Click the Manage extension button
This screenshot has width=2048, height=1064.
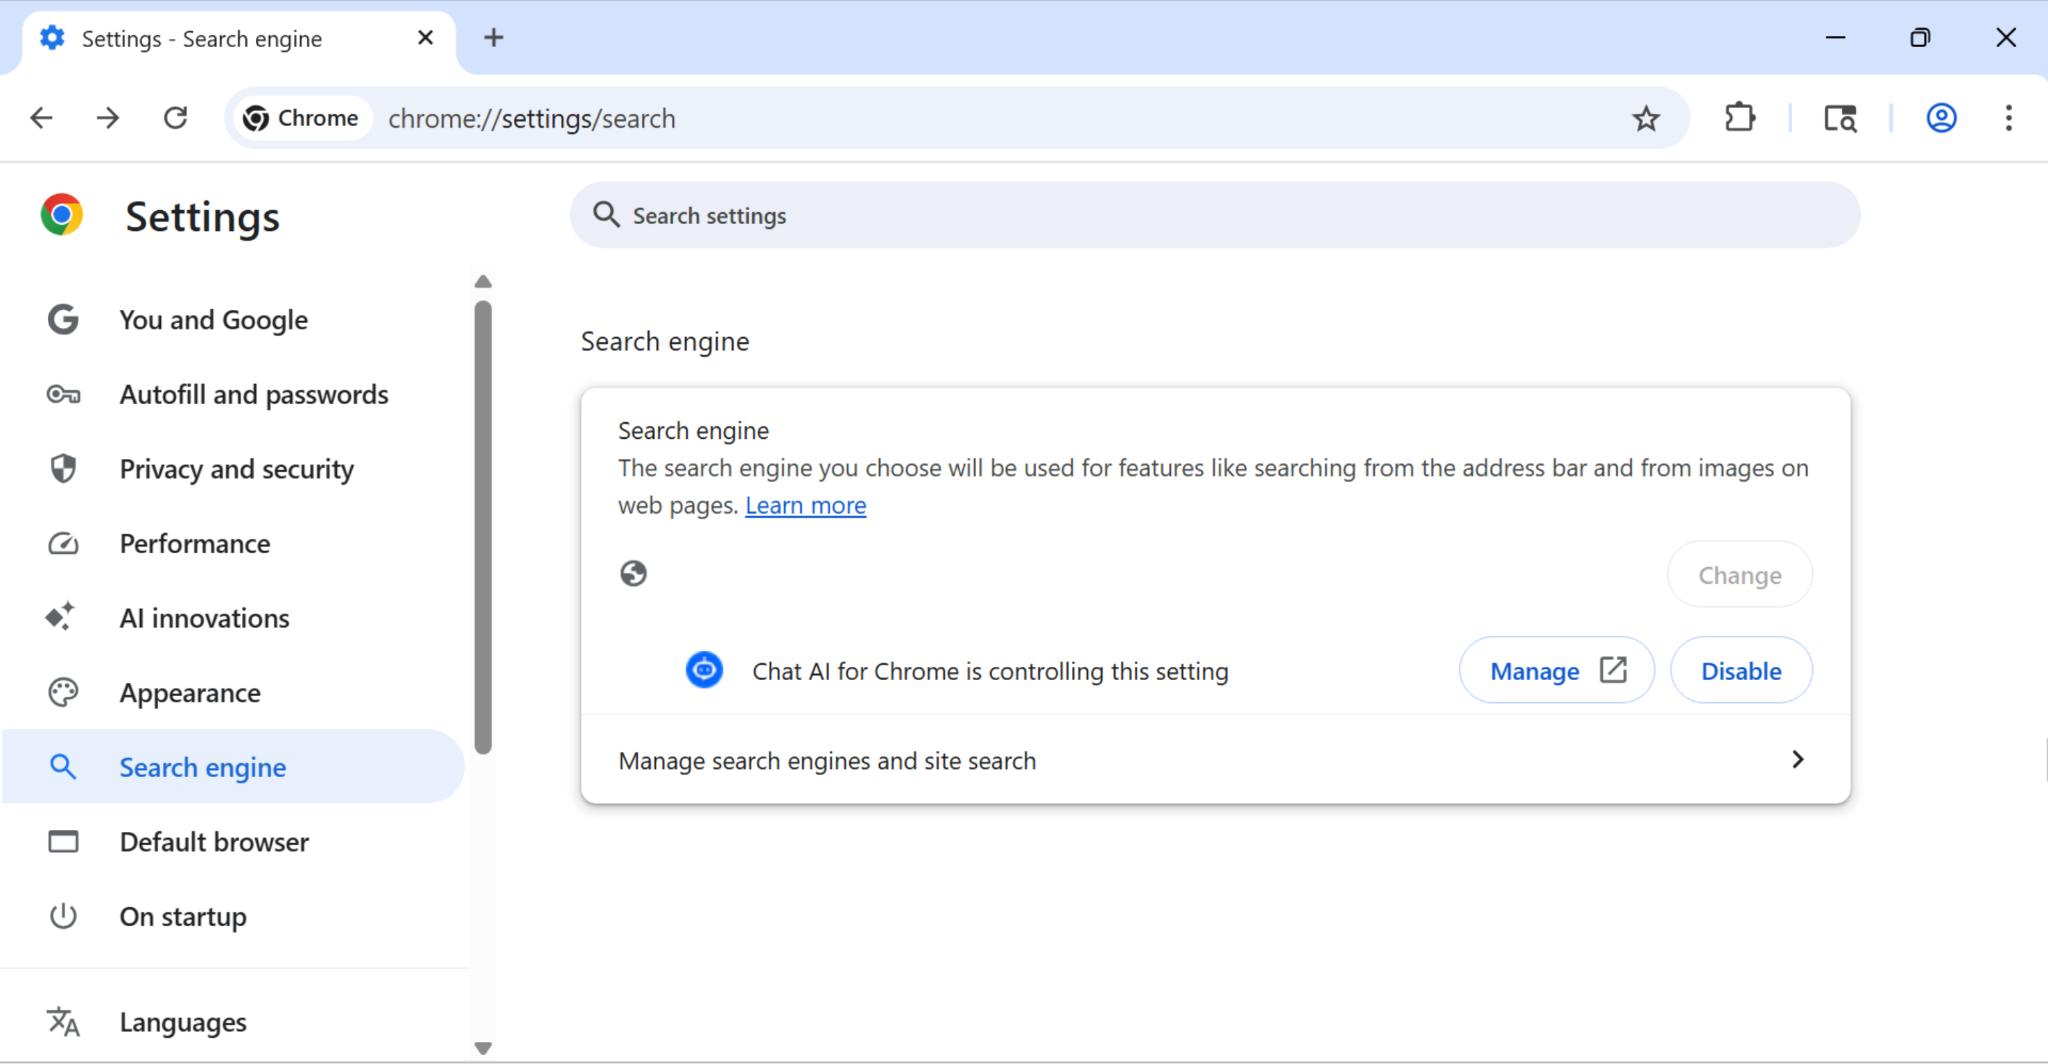click(1557, 671)
